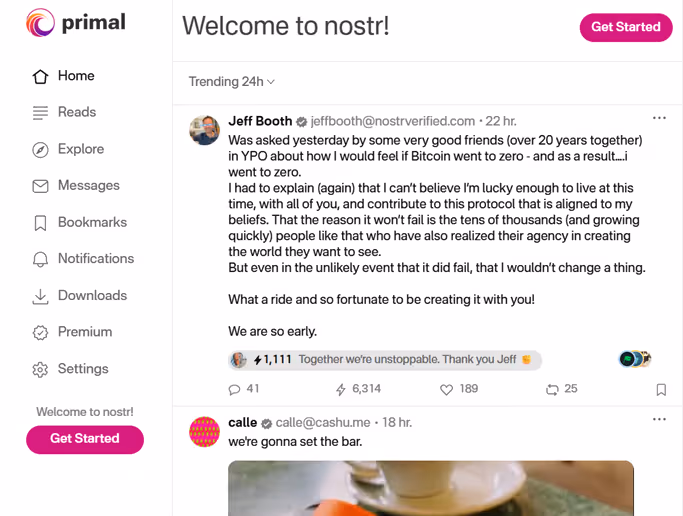This screenshot has width=683, height=516.
Task: Open the Bookmarks page
Action: click(80, 223)
